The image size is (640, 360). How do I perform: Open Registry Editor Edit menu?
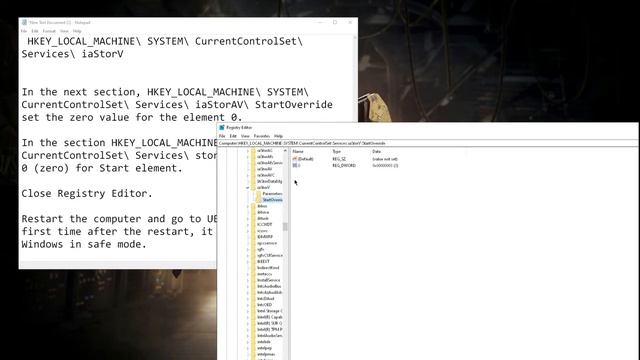click(x=233, y=136)
